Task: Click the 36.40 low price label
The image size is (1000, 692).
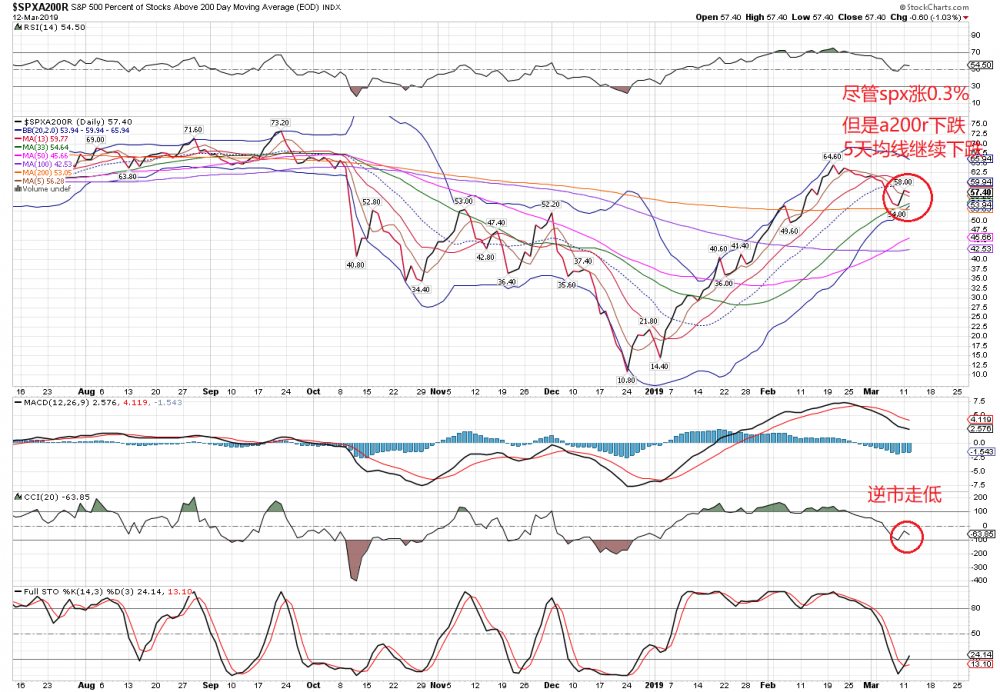Action: [507, 282]
